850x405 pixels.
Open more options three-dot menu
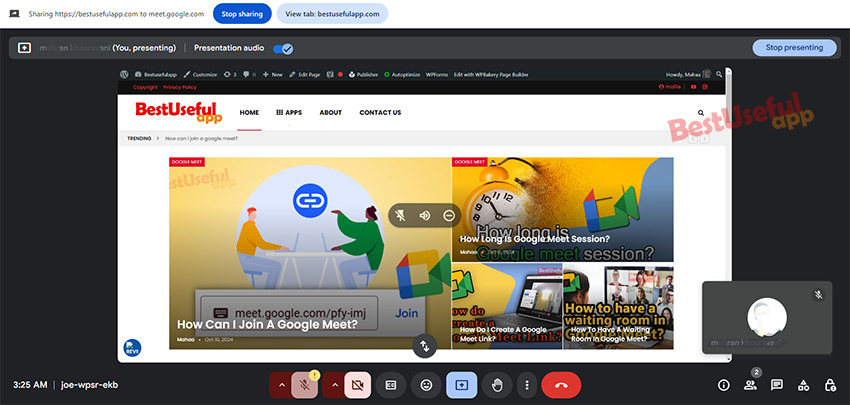526,385
